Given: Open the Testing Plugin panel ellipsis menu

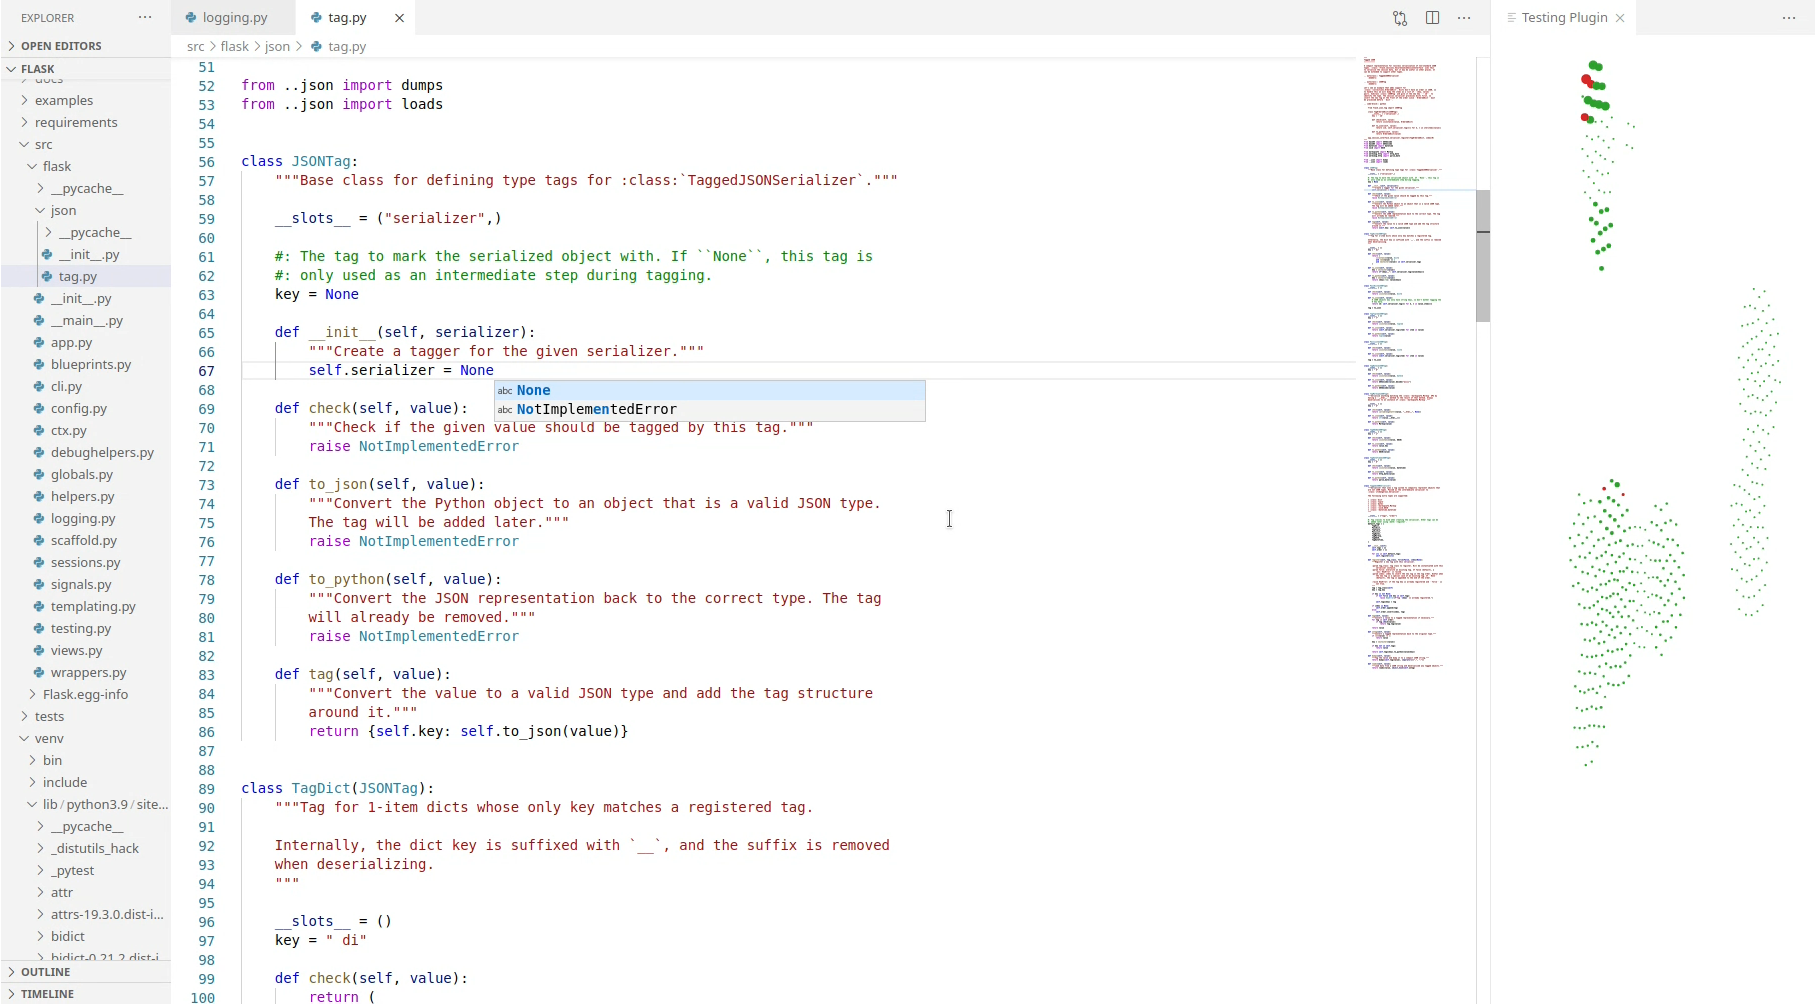Looking at the screenshot, I should point(1788,18).
